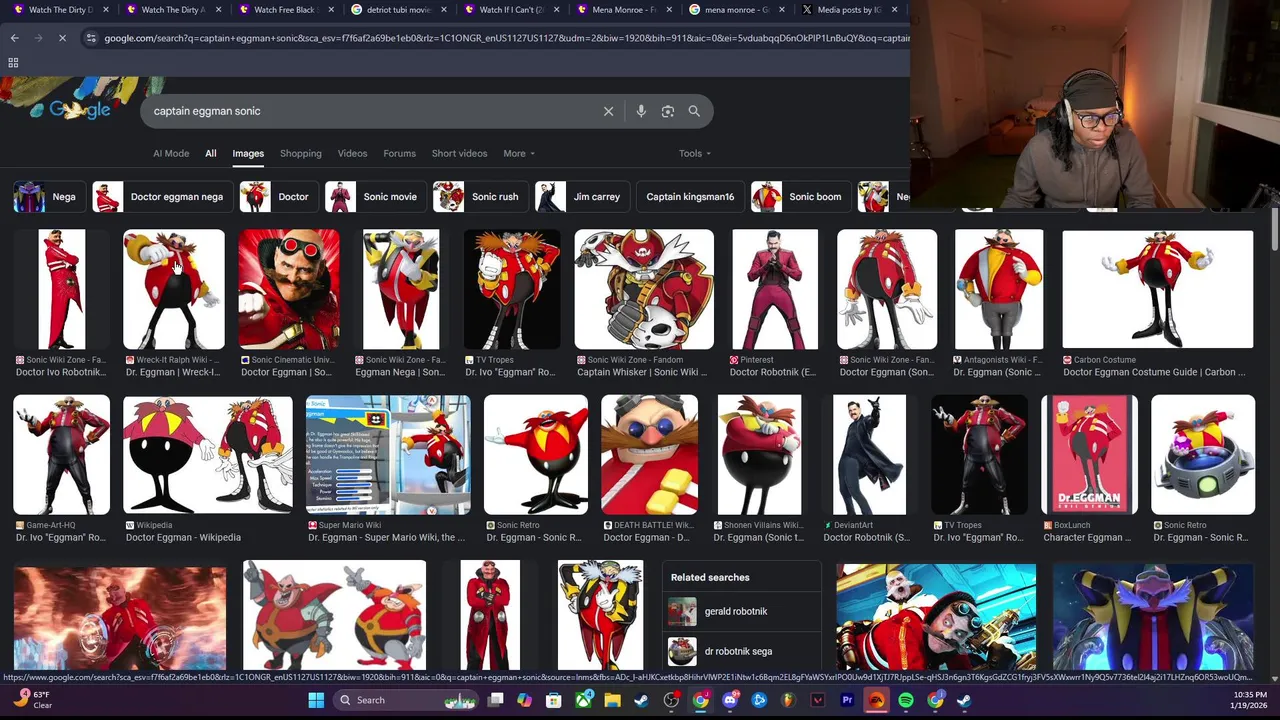Go to the Google logo homepage
Screen dimensions: 1280x720
[x=80, y=110]
